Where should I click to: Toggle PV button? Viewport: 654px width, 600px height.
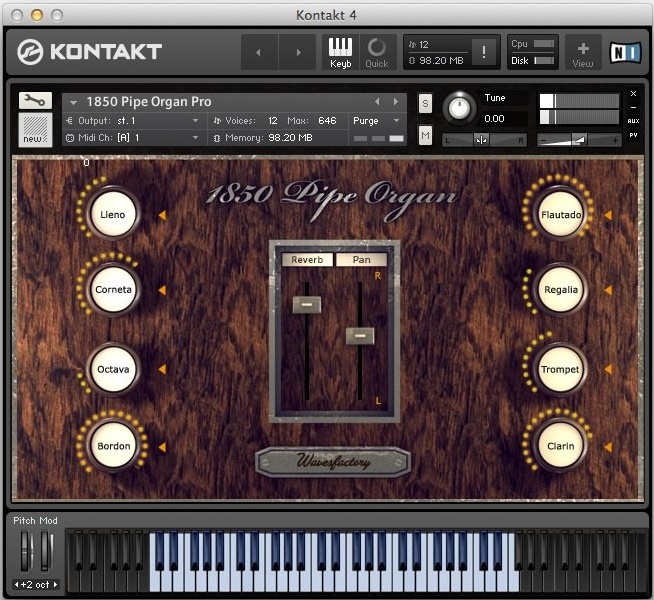(x=633, y=135)
